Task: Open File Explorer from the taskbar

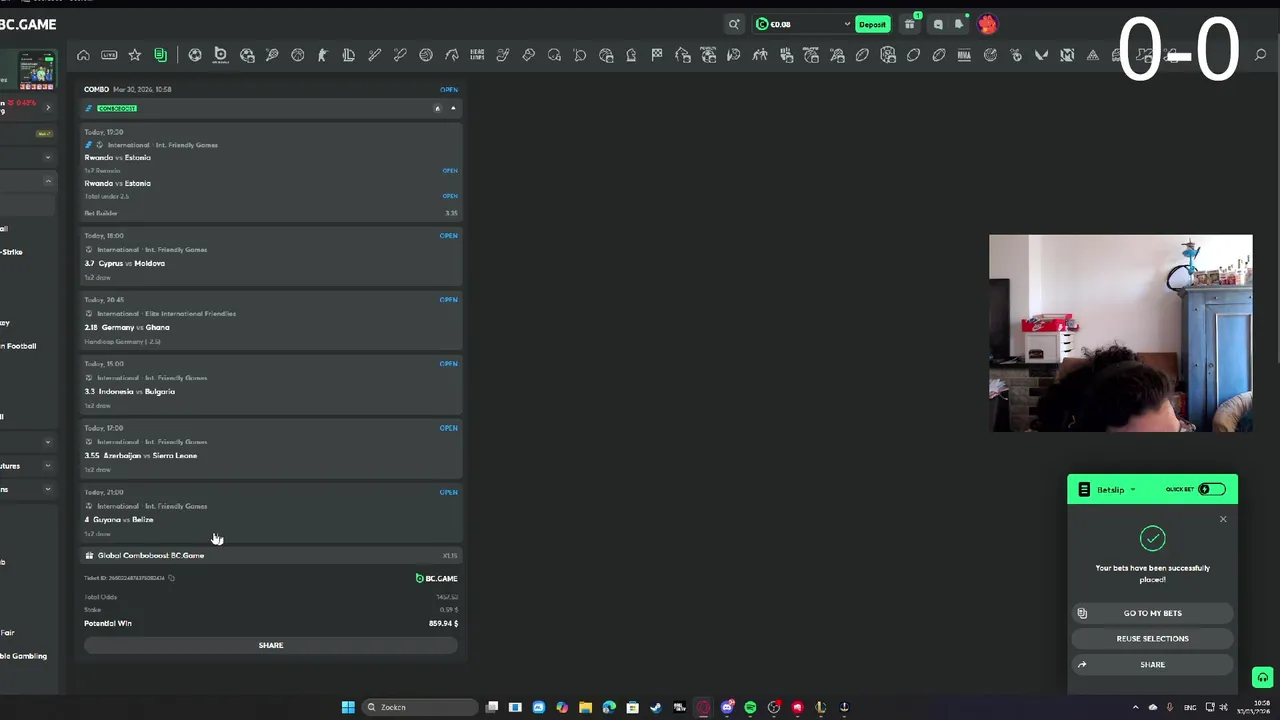Action: (x=585, y=707)
